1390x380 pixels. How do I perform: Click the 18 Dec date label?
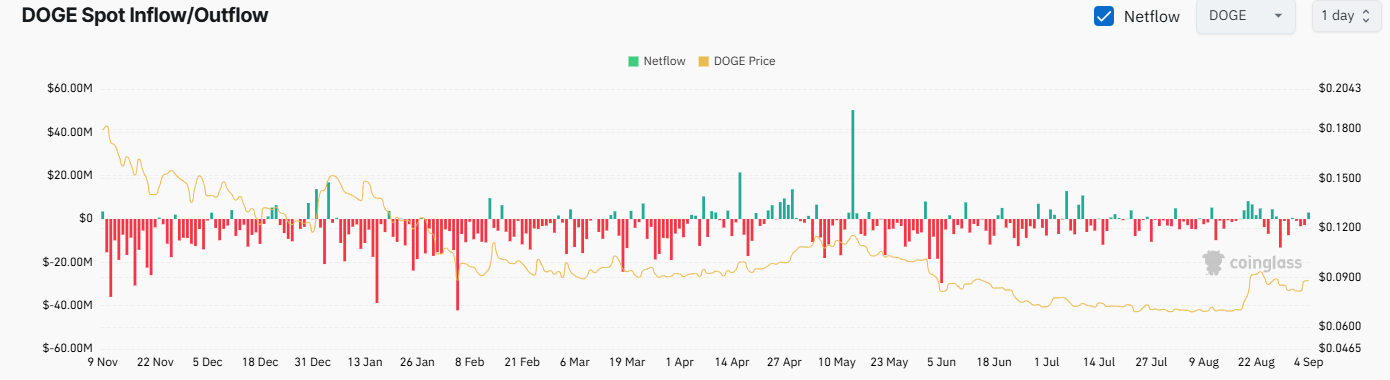(260, 362)
